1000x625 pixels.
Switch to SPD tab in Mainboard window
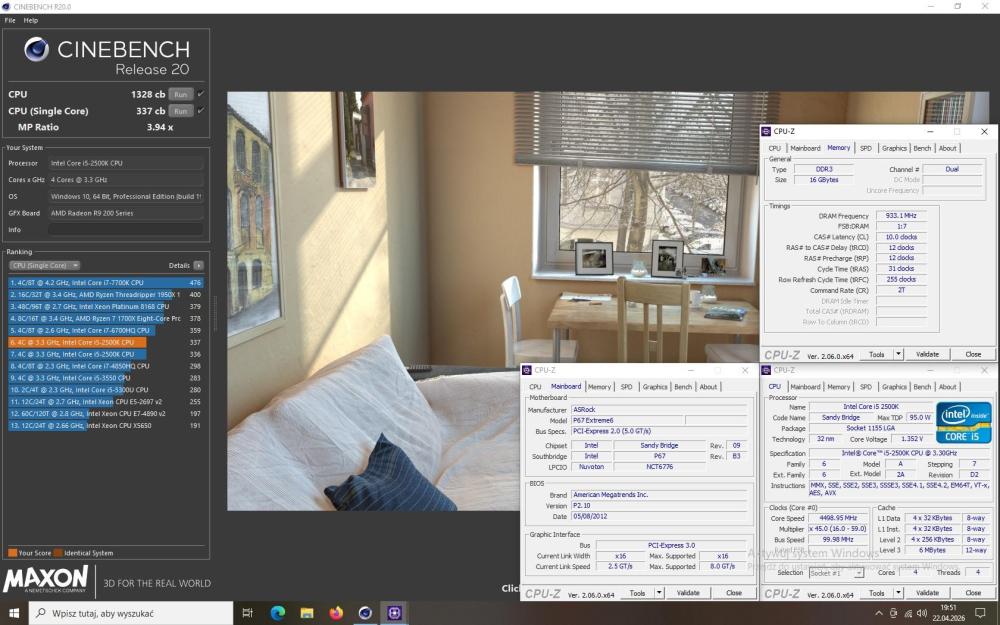[x=626, y=386]
